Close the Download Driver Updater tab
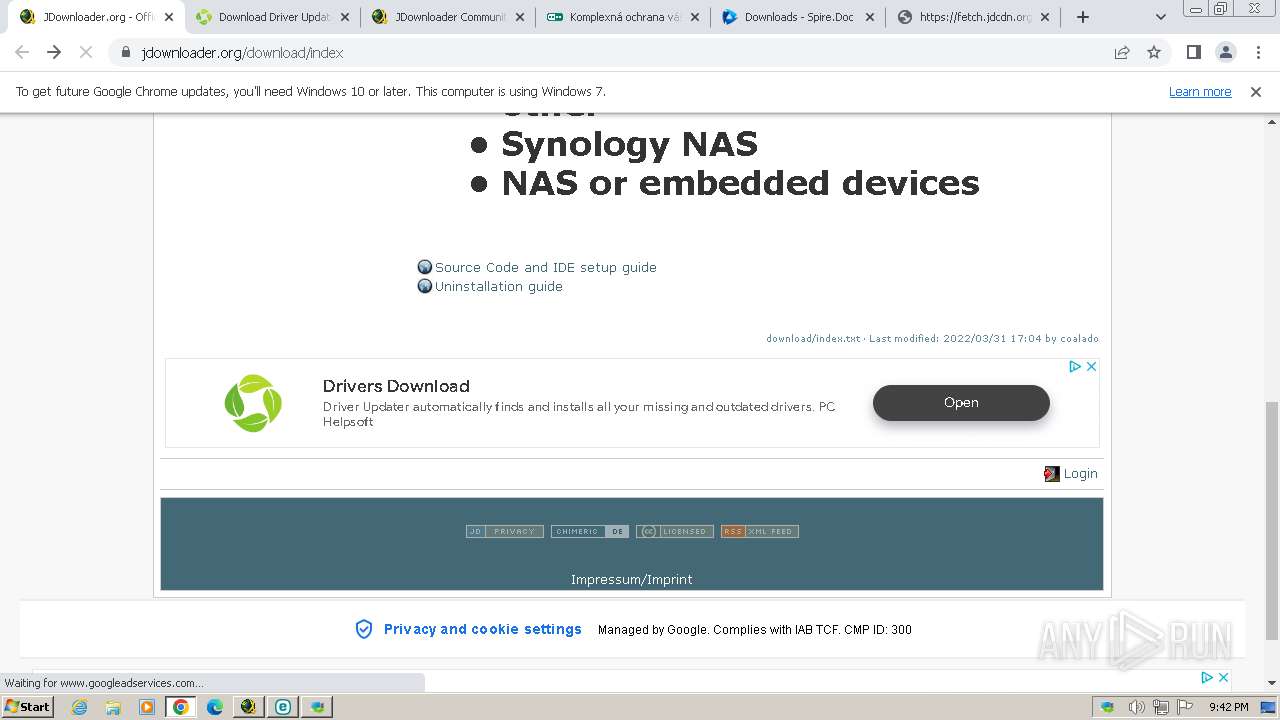 pyautogui.click(x=345, y=17)
